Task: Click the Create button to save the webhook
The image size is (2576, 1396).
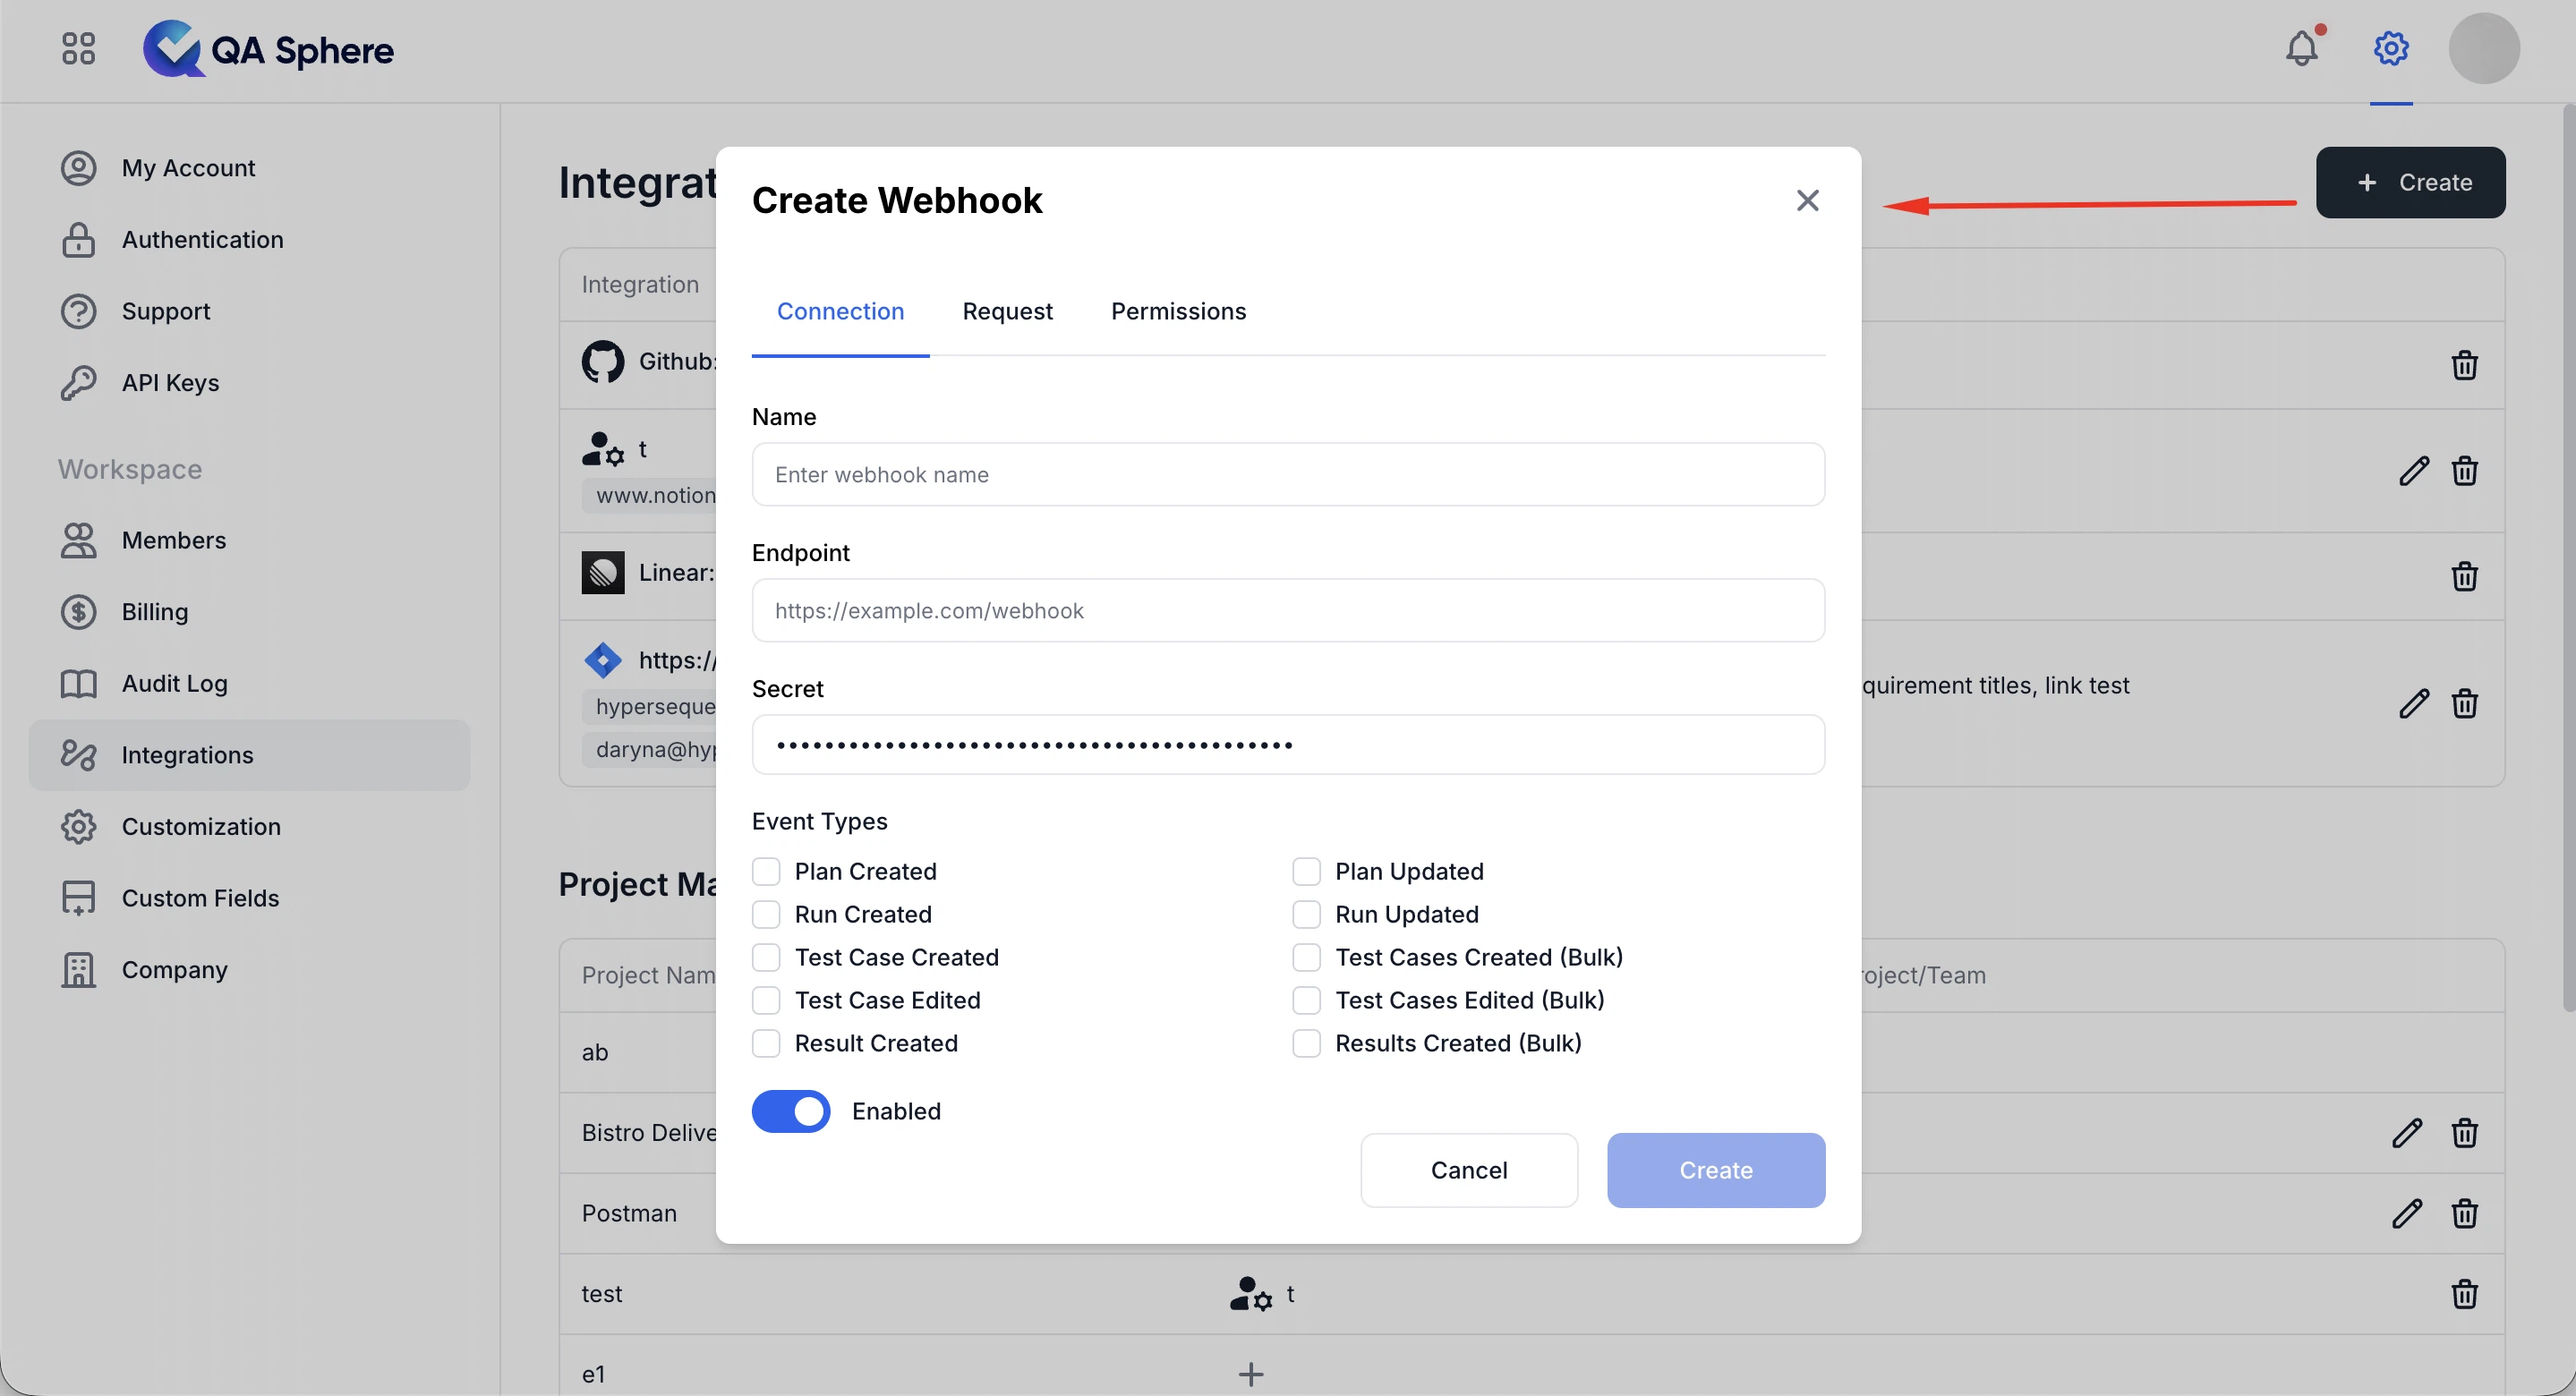Action: click(1715, 1170)
